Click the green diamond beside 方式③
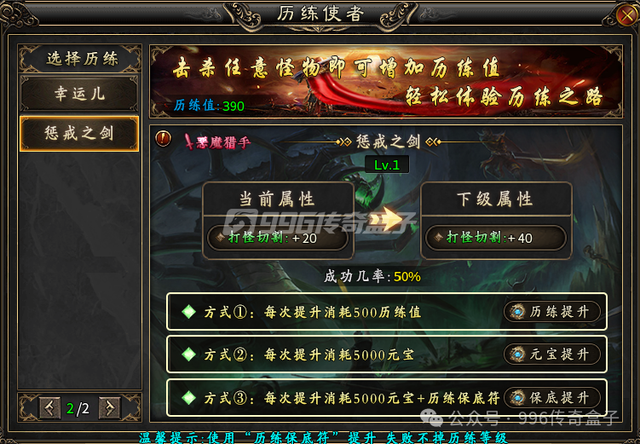The height and width of the screenshot is (444, 640). click(x=189, y=397)
